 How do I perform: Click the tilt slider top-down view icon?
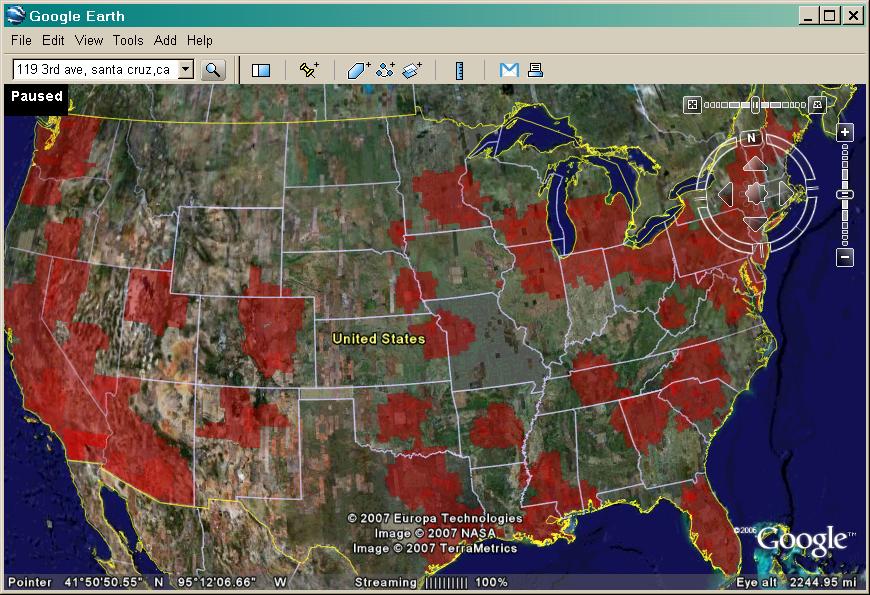[692, 104]
